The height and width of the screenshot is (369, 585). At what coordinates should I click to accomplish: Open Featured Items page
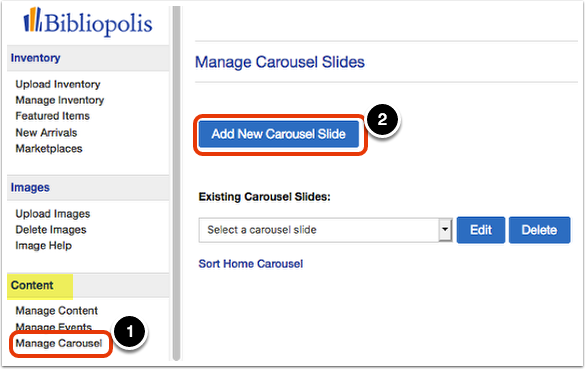point(53,116)
